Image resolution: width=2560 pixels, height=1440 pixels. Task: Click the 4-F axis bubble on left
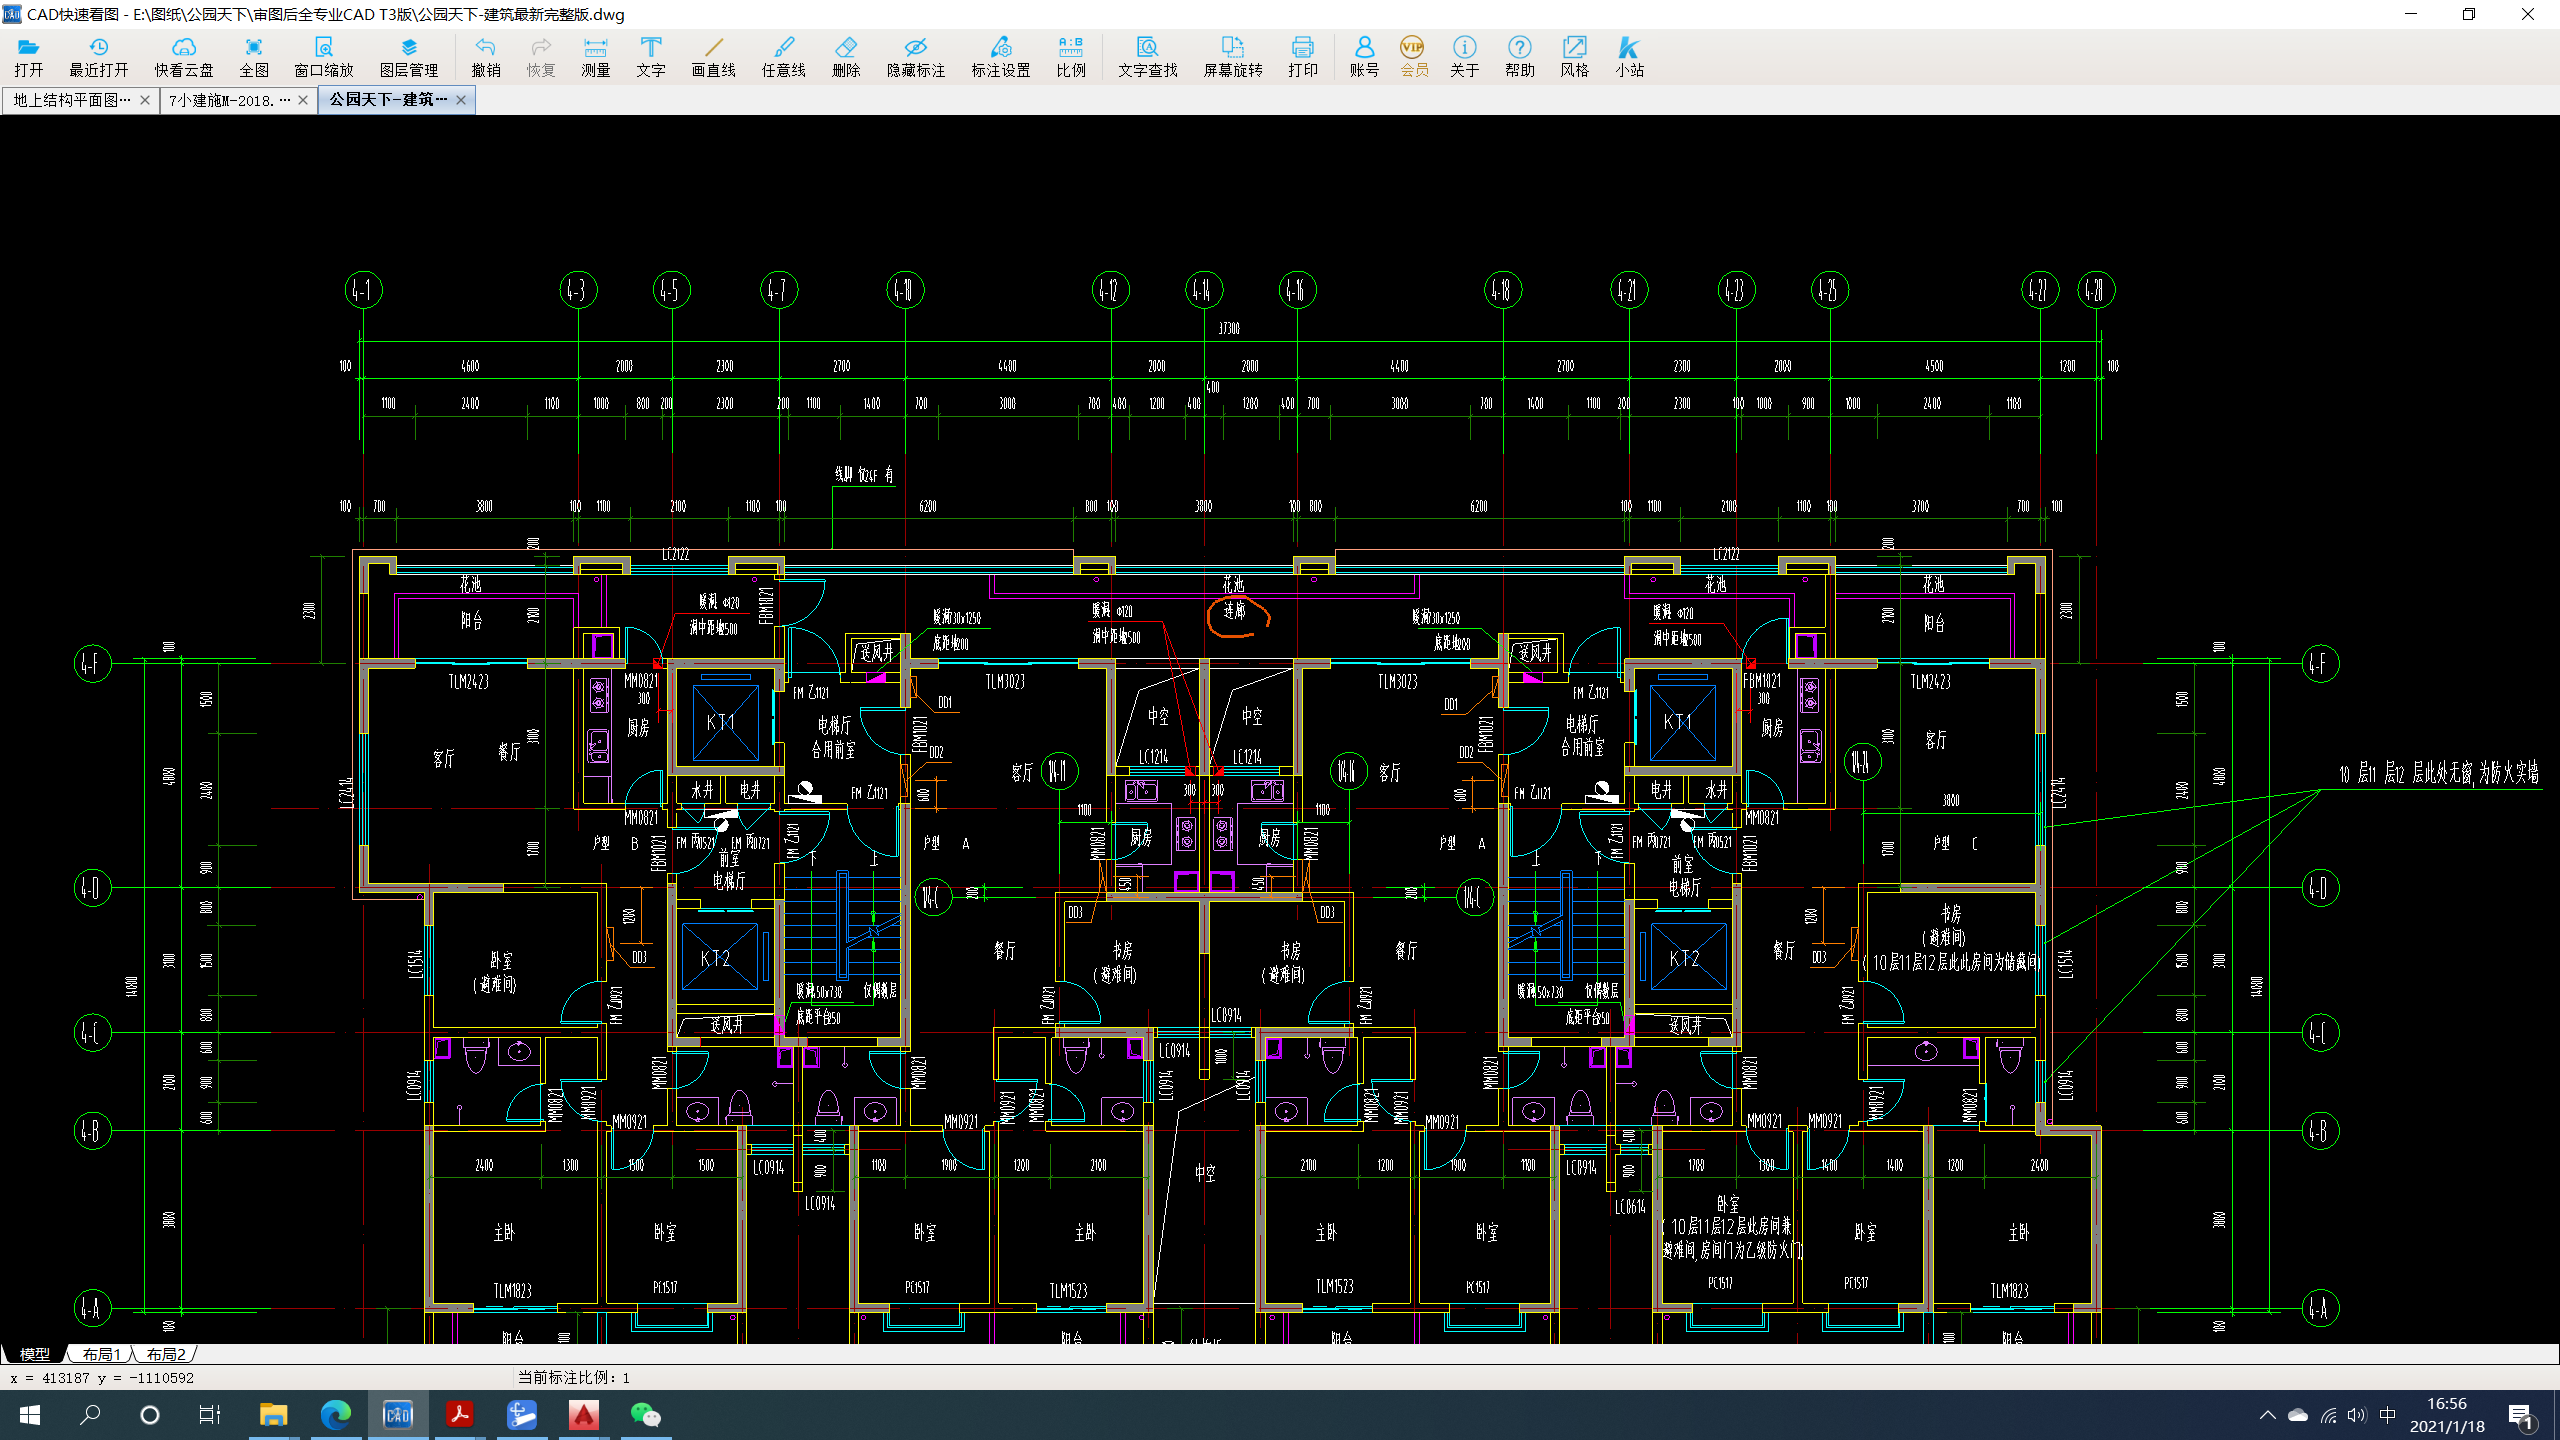click(93, 663)
